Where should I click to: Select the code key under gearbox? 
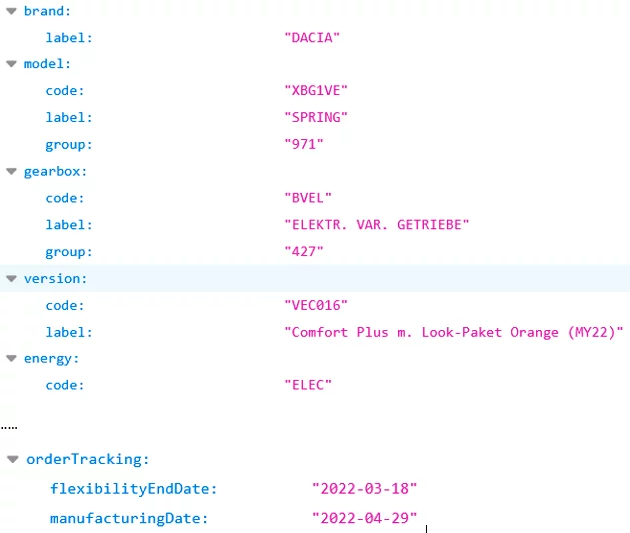coord(65,198)
